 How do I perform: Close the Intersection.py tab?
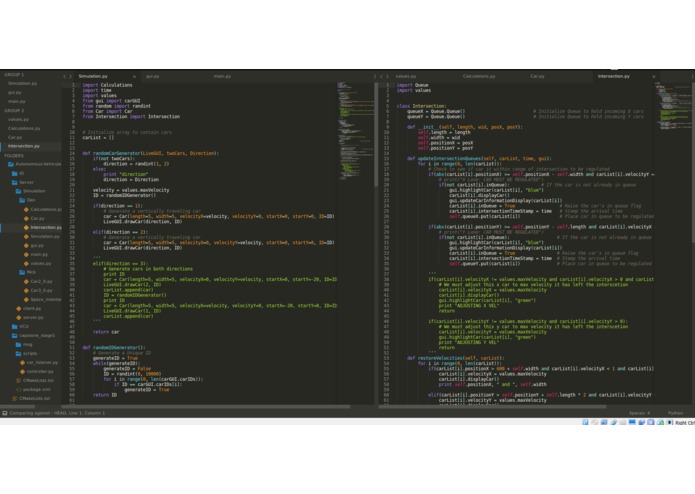pos(653,77)
